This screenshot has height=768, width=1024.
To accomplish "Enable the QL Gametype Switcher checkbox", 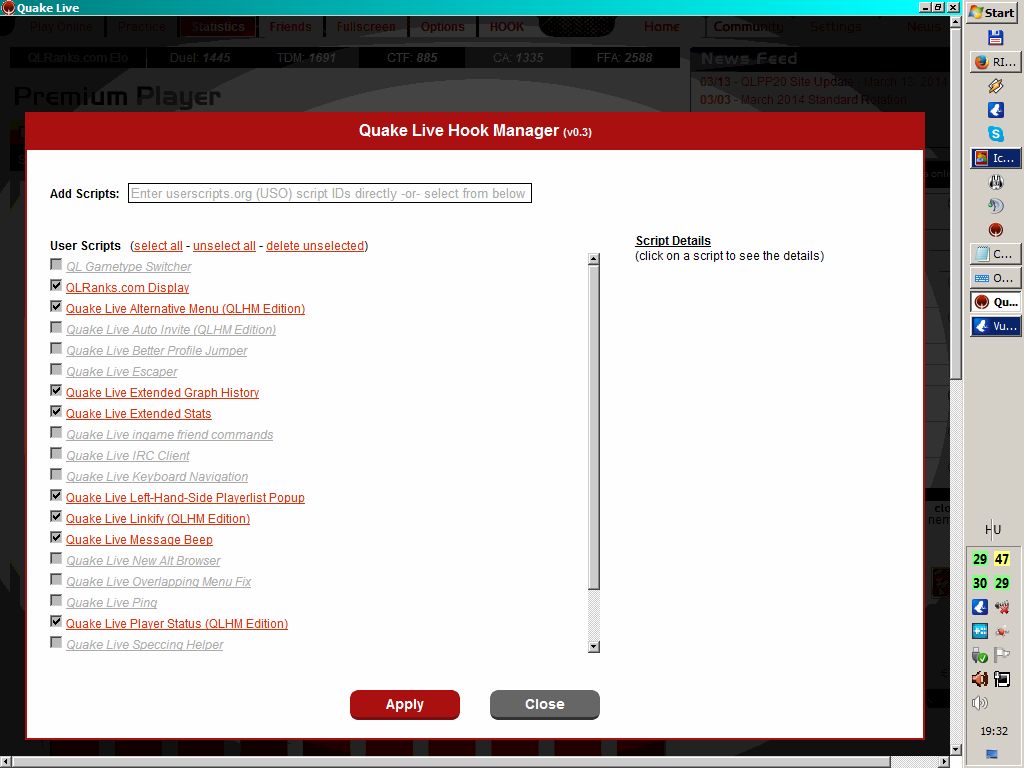I will (x=56, y=264).
